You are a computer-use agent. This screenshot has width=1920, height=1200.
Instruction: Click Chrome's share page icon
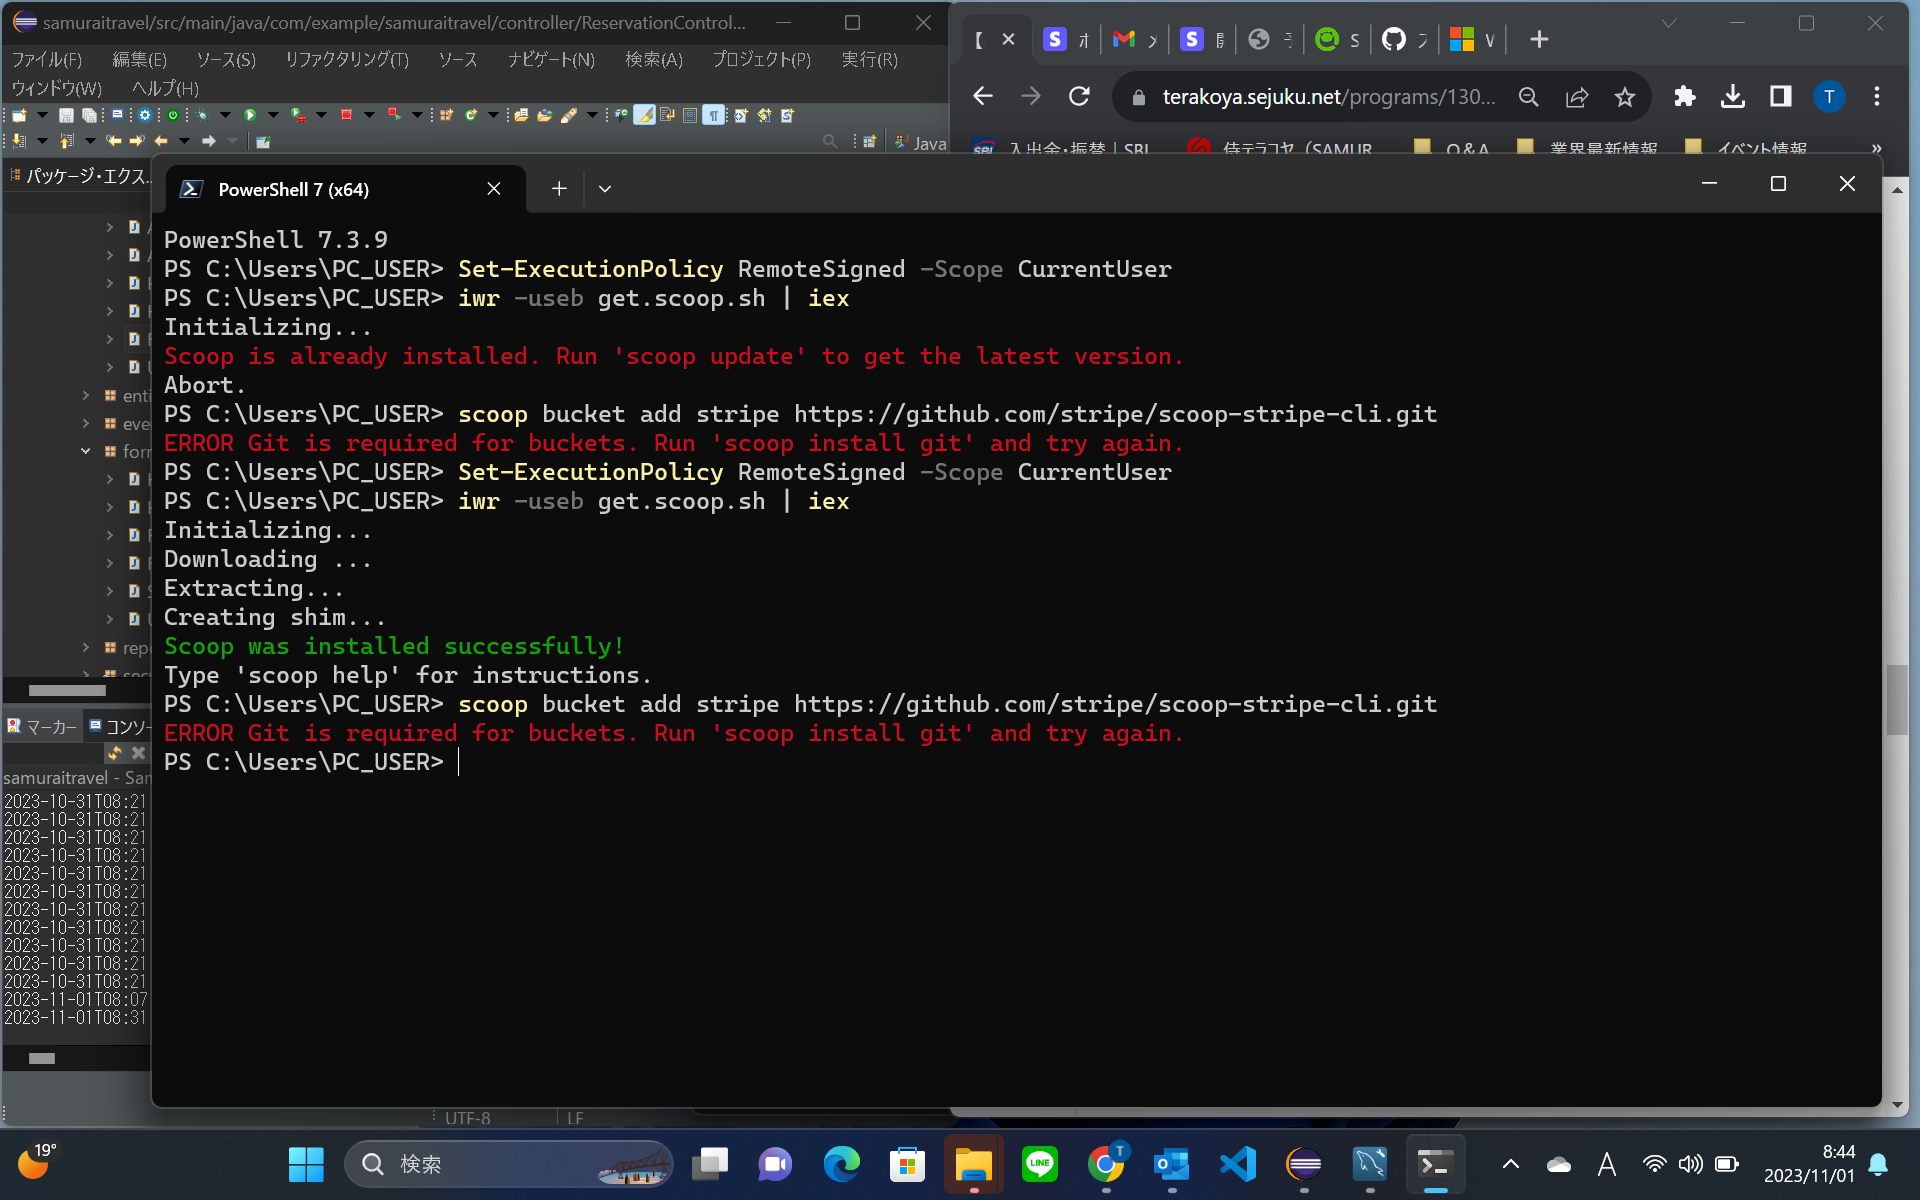[1577, 96]
